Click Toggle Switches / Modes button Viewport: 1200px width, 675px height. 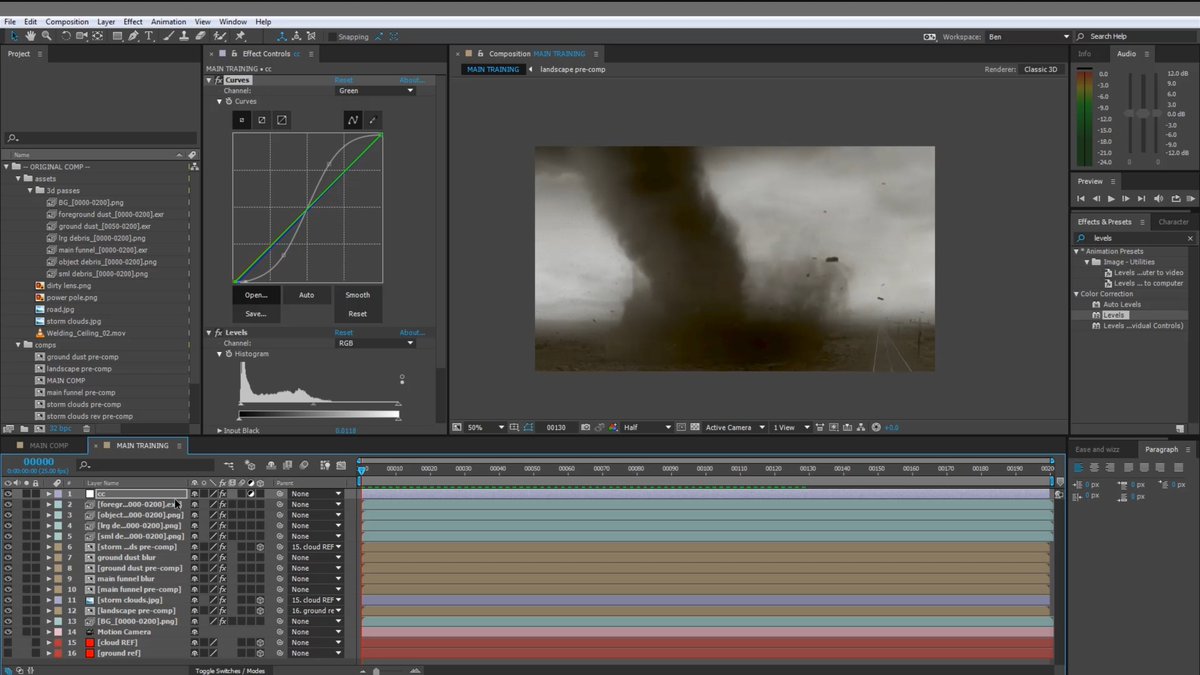(x=230, y=671)
